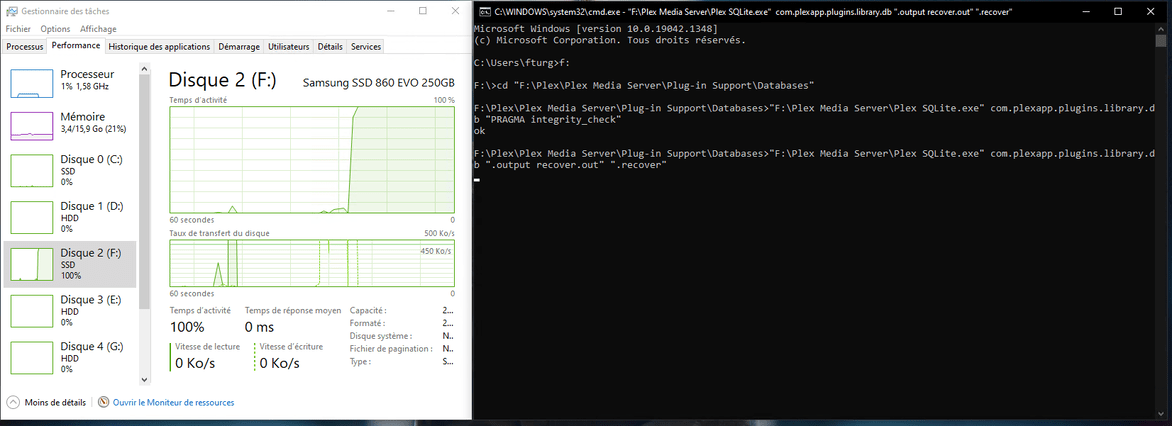Click the Capacité label

(368, 310)
